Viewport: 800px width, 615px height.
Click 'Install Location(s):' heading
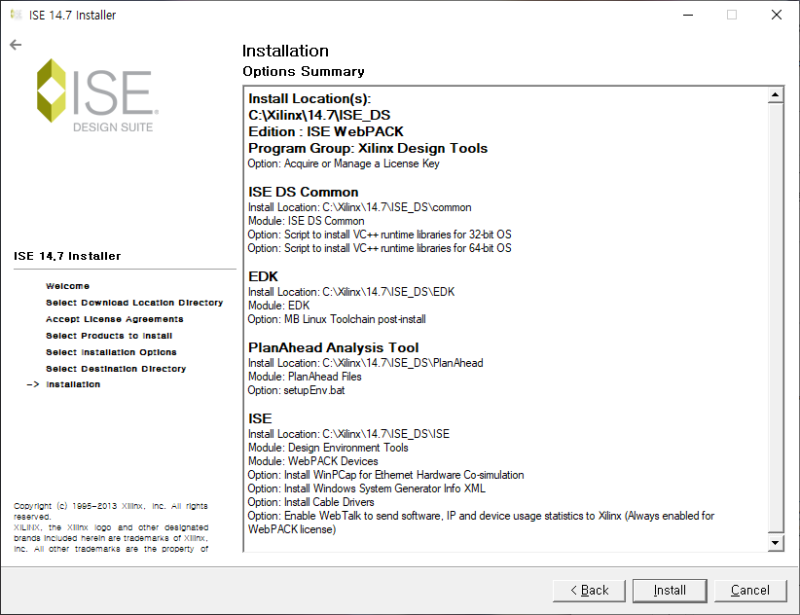click(x=309, y=99)
